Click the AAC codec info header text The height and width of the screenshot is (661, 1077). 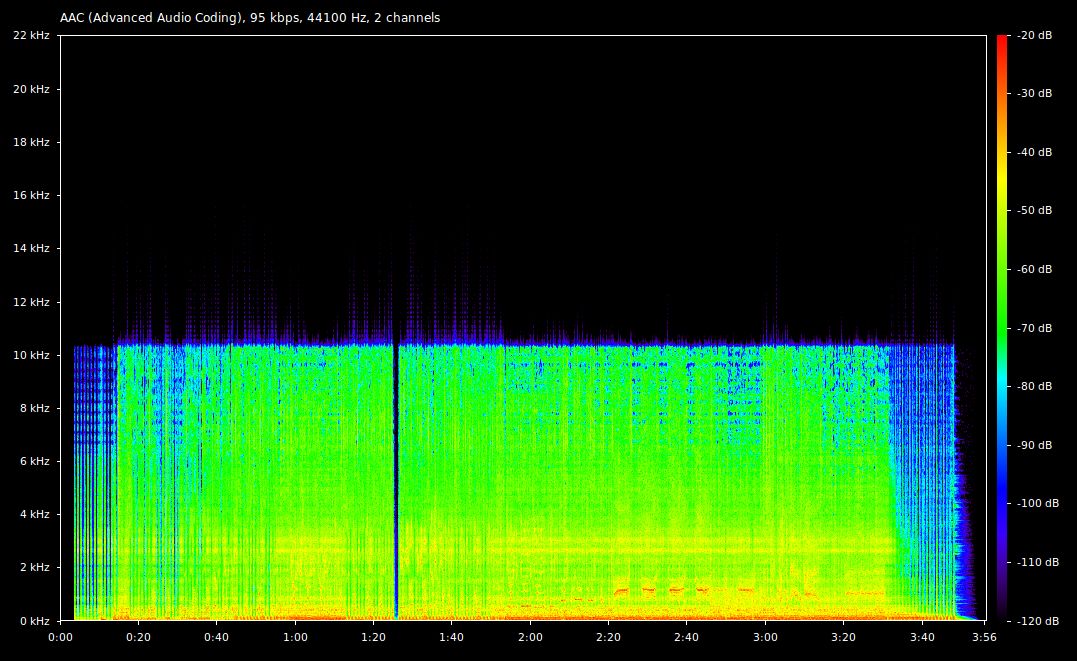pos(250,18)
